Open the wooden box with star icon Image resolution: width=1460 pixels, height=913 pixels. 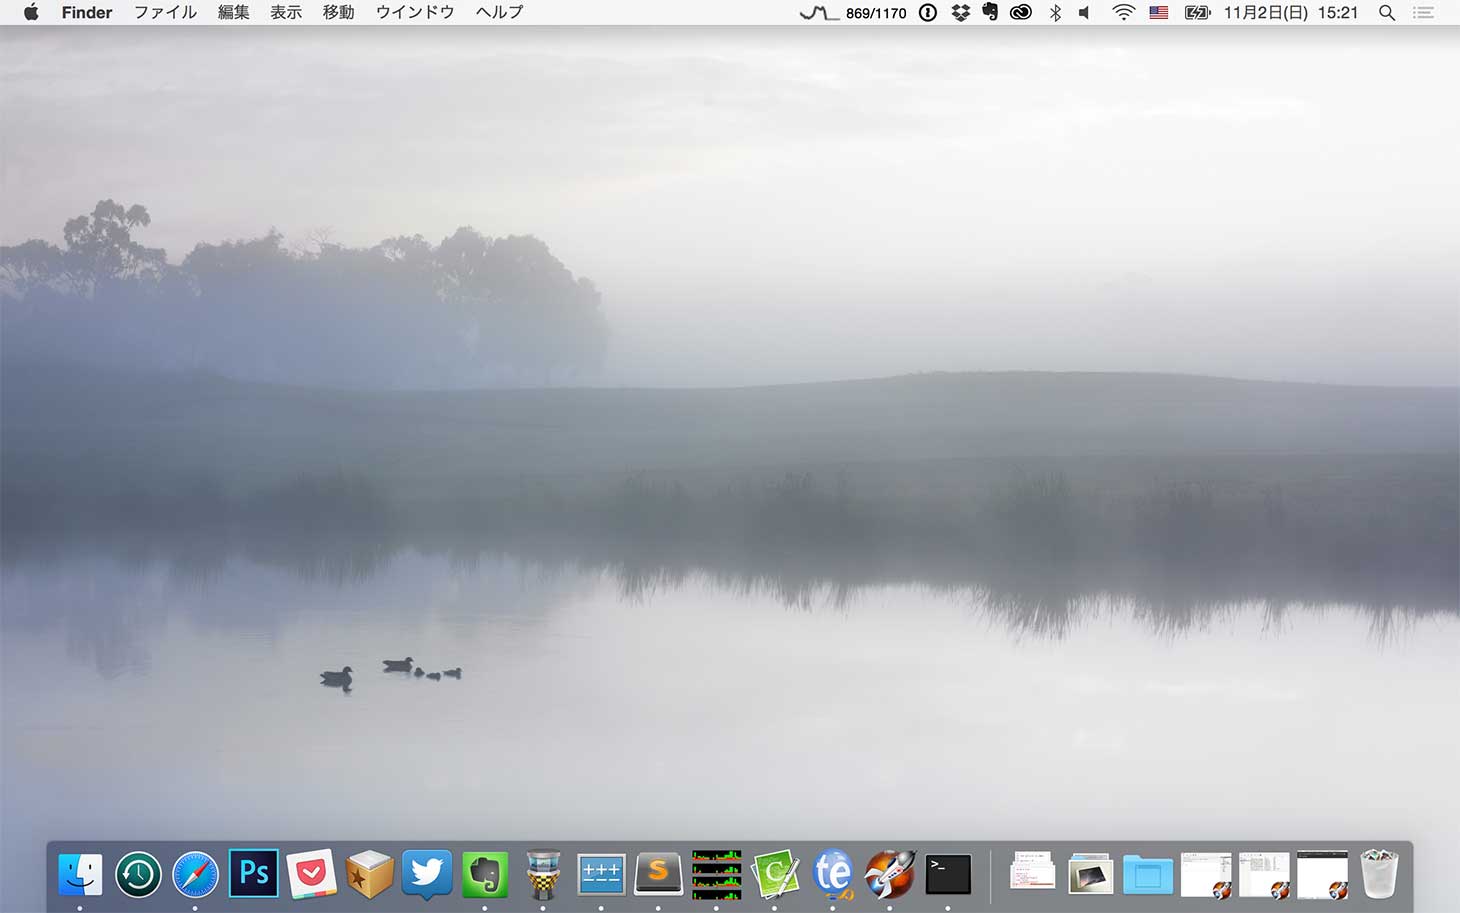(369, 875)
